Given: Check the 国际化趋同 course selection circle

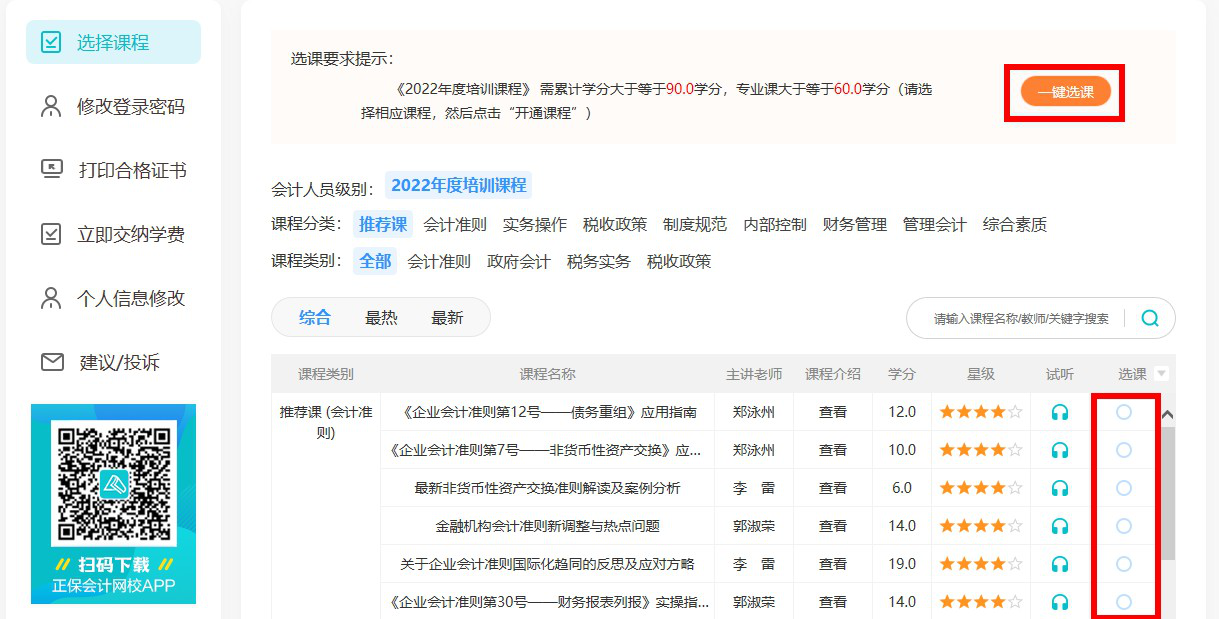Looking at the screenshot, I should pyautogui.click(x=1124, y=563).
